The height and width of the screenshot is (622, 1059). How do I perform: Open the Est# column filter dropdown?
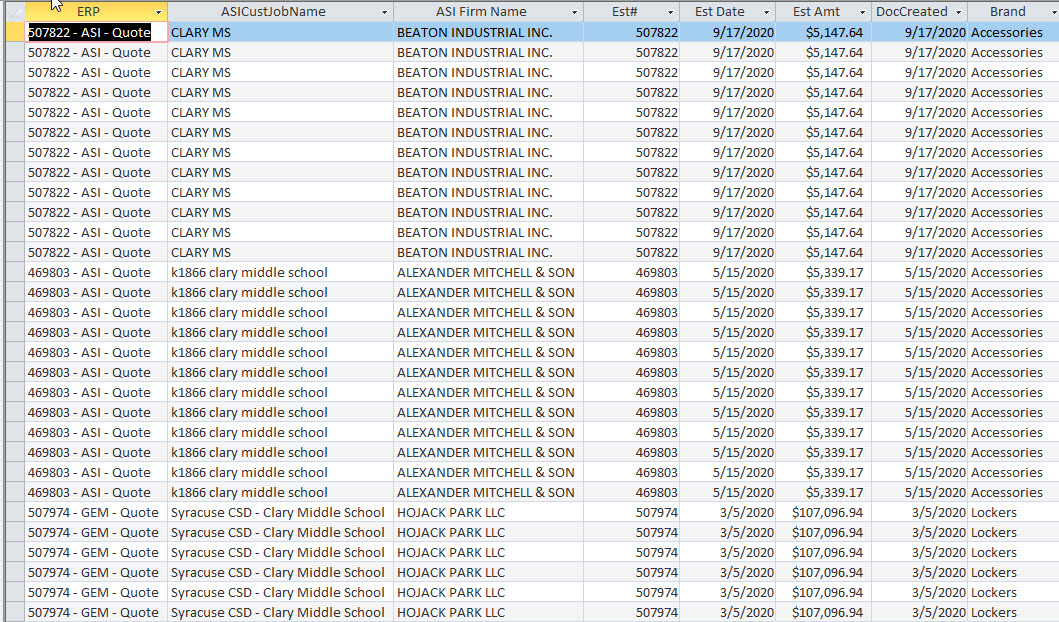pos(670,12)
